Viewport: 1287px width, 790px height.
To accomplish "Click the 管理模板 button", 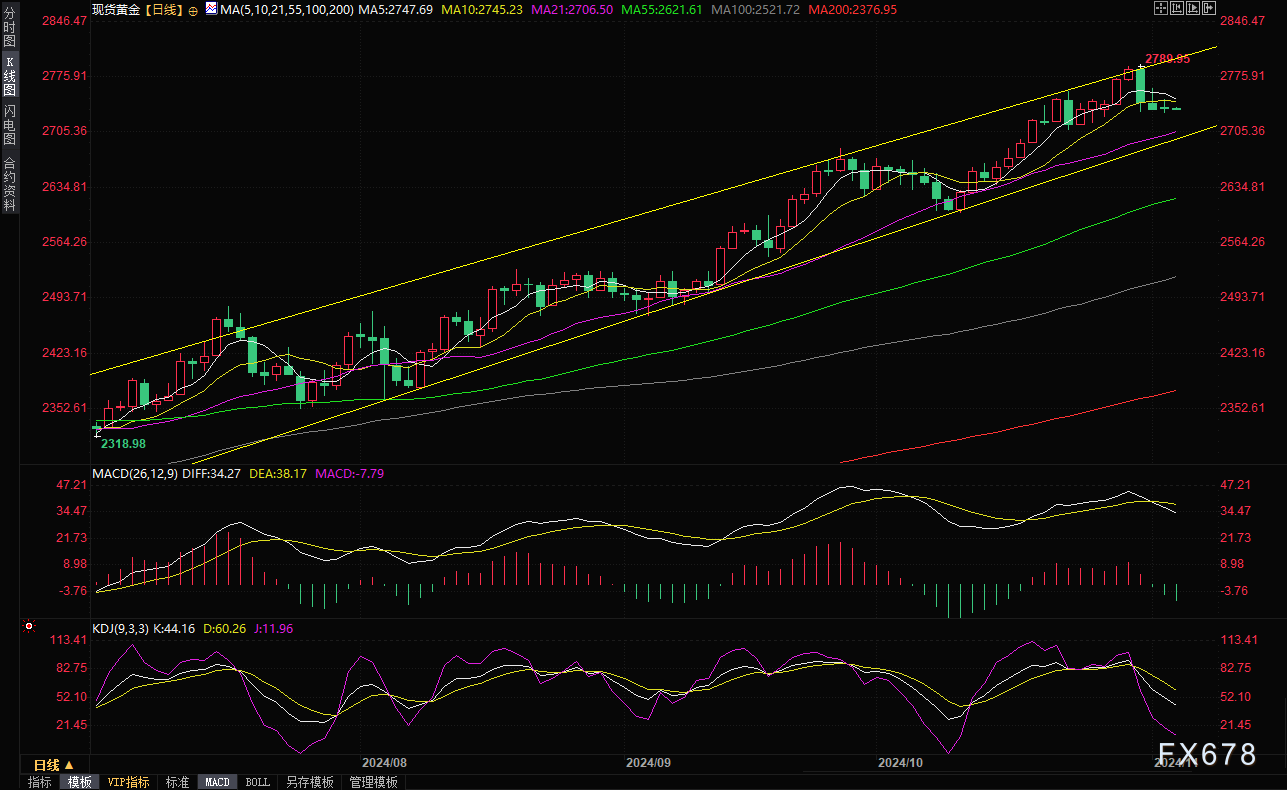I will tap(373, 782).
